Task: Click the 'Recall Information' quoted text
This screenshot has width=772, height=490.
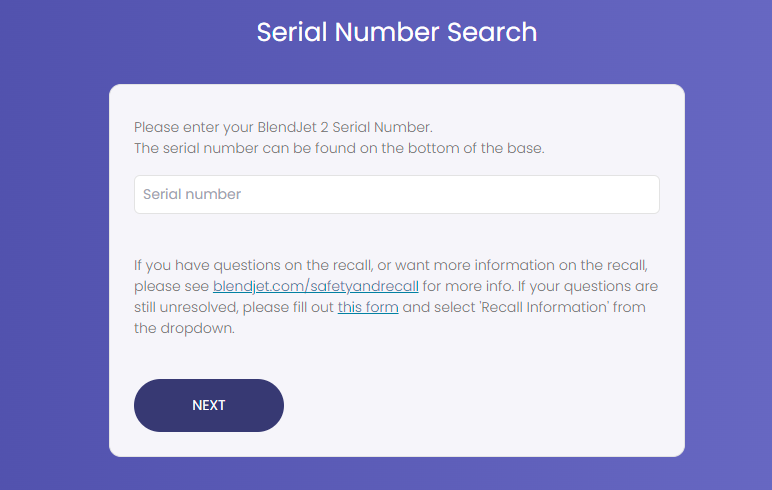Action: (539, 307)
